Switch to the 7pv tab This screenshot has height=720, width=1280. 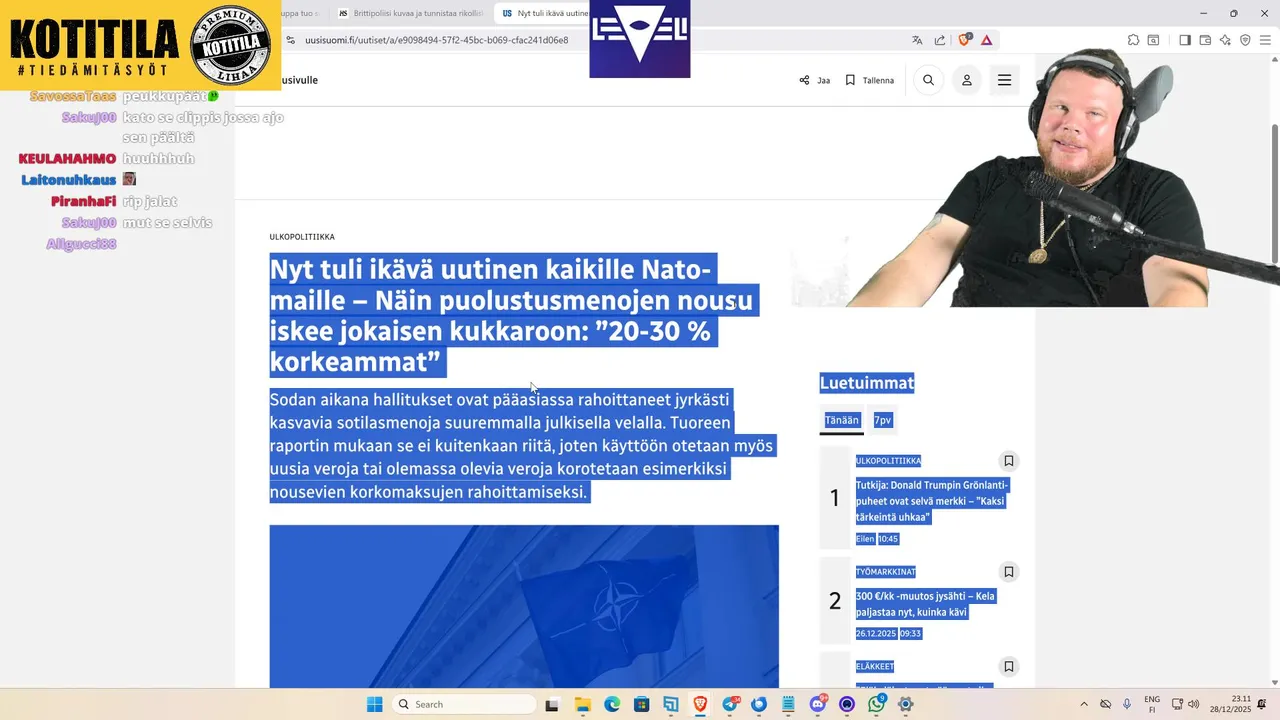[882, 421]
